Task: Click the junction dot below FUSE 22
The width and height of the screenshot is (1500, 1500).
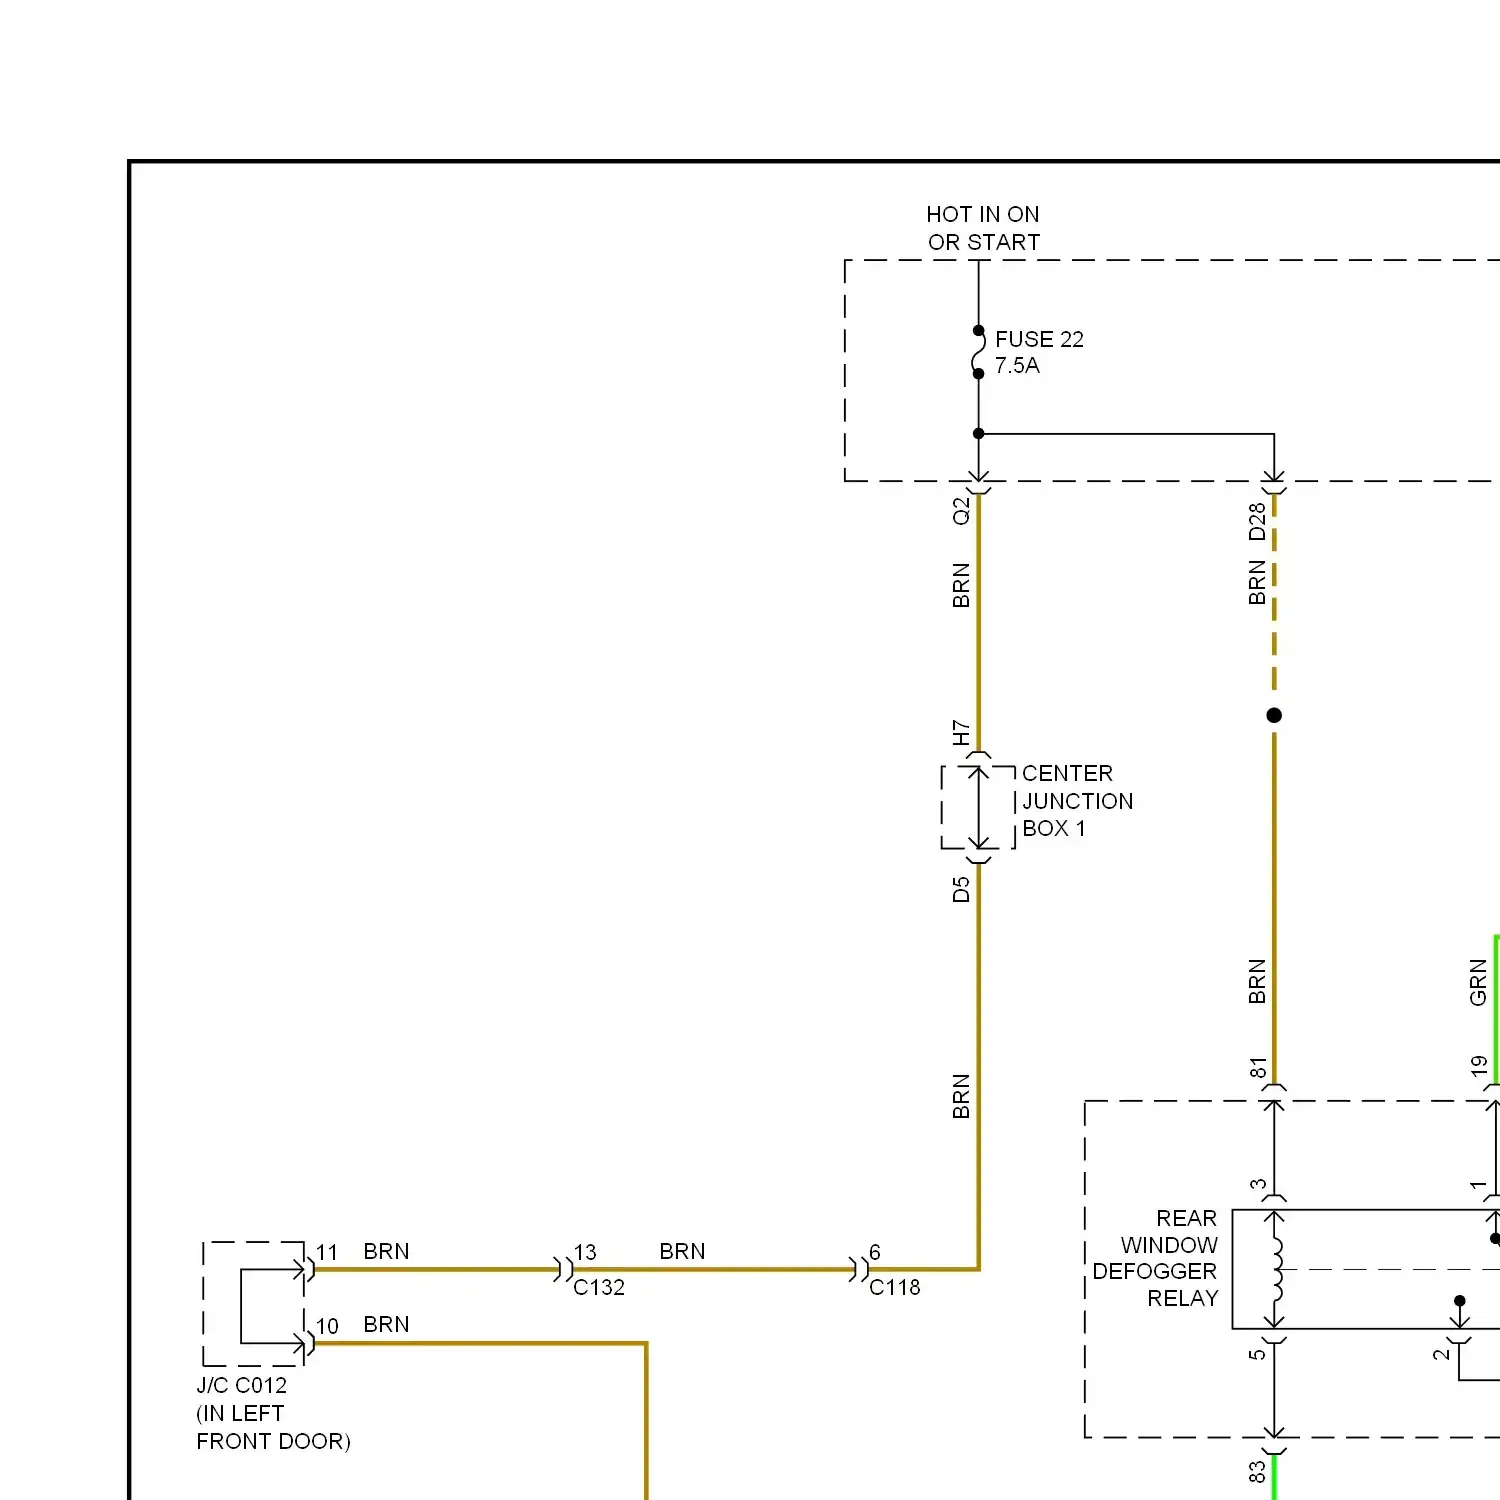Action: click(x=978, y=434)
